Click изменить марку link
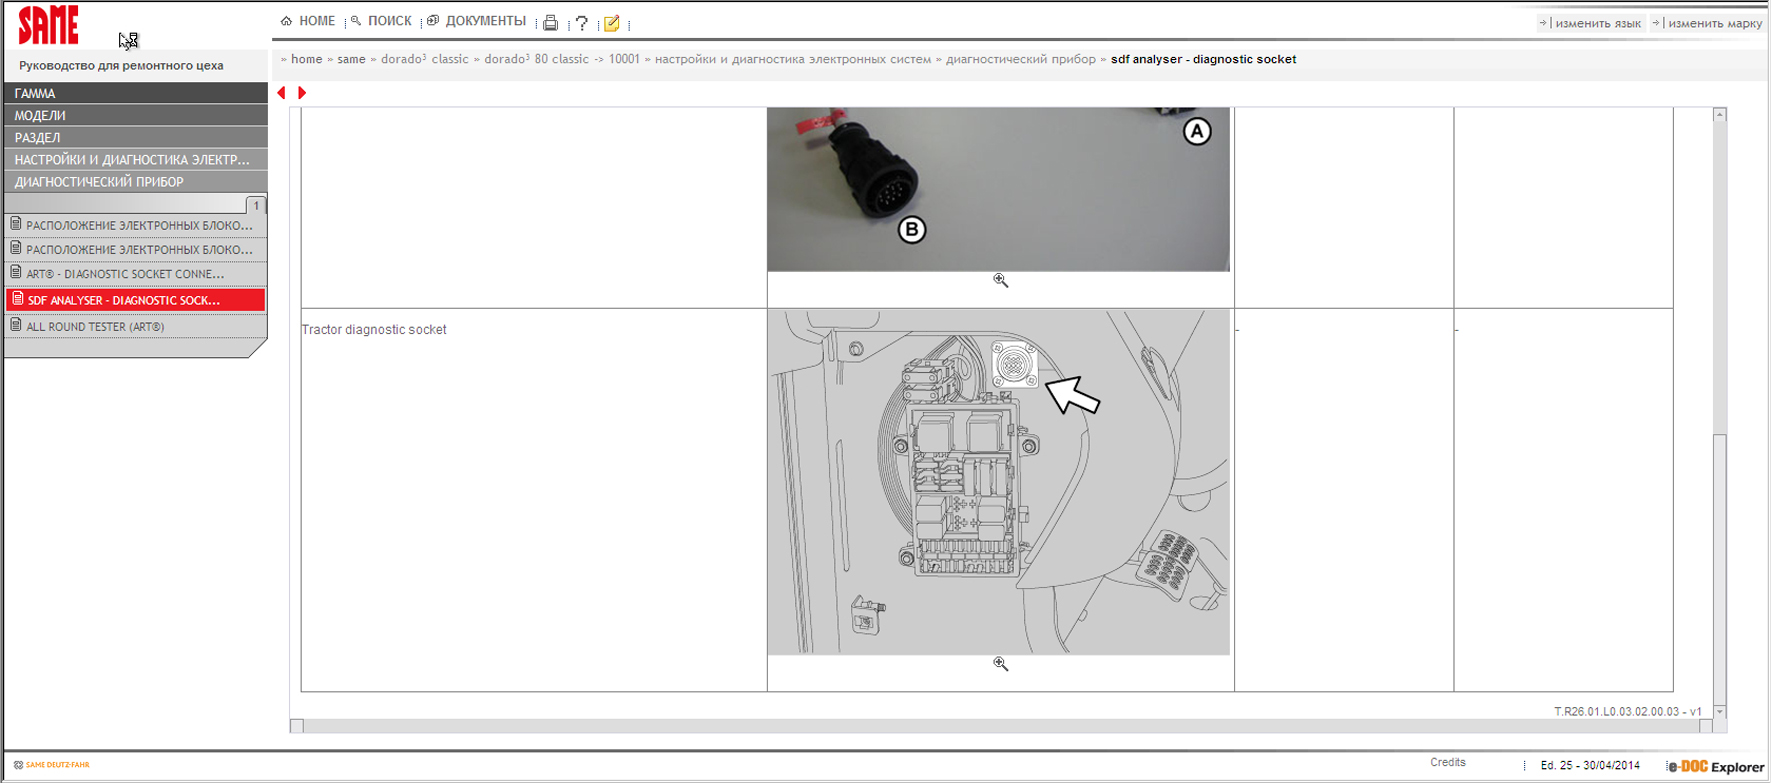 (1714, 23)
